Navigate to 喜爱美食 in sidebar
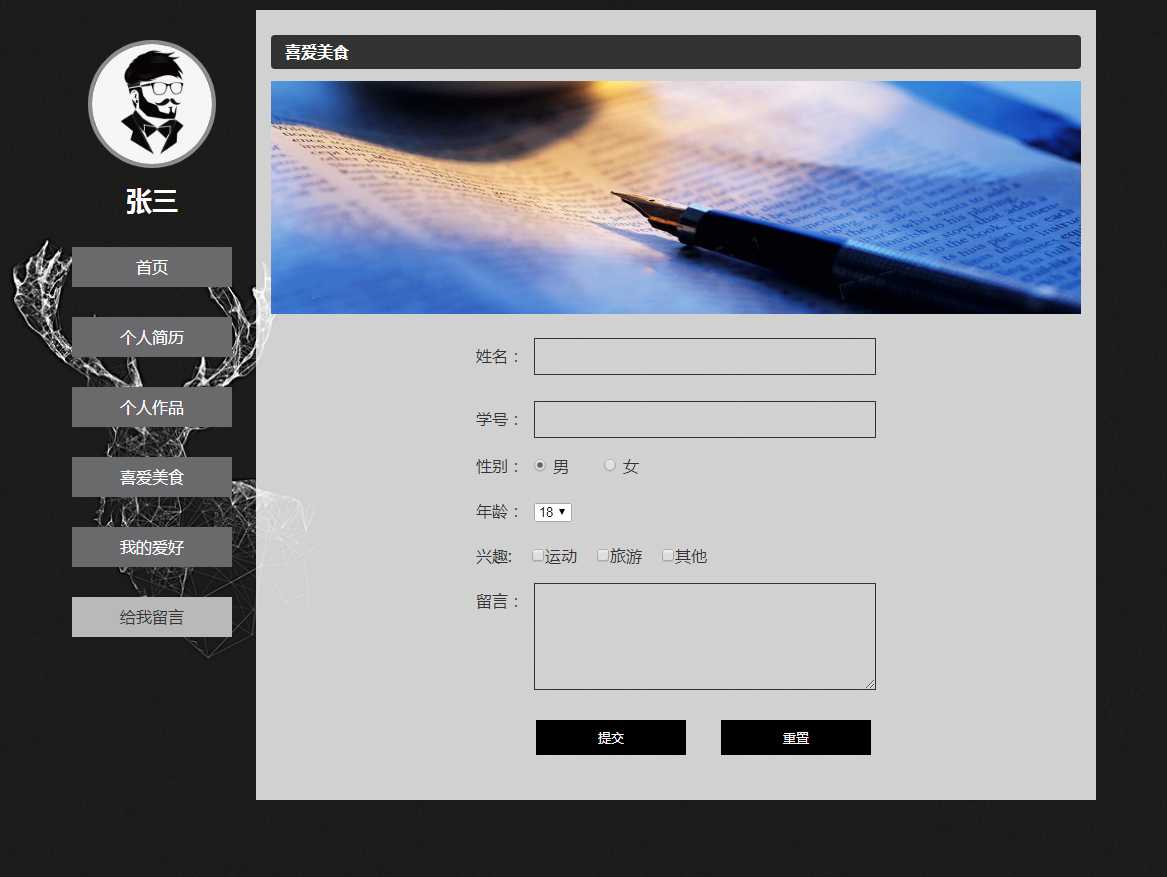This screenshot has height=877, width=1167. click(x=152, y=477)
